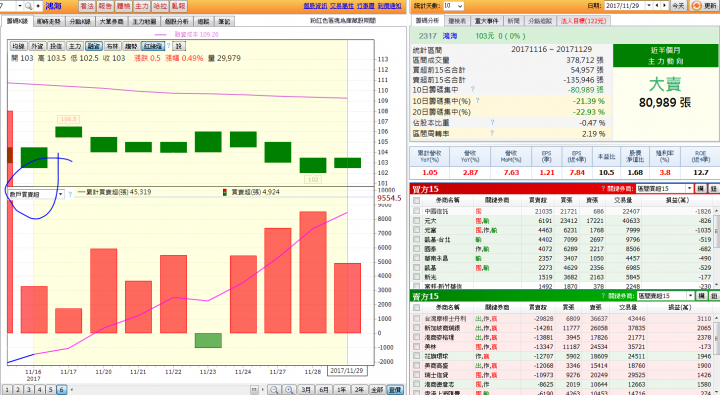Screen dimensions: 720x395
Task: Check the 買方15 header select-all checkbox
Action: pyautogui.click(x=416, y=200)
